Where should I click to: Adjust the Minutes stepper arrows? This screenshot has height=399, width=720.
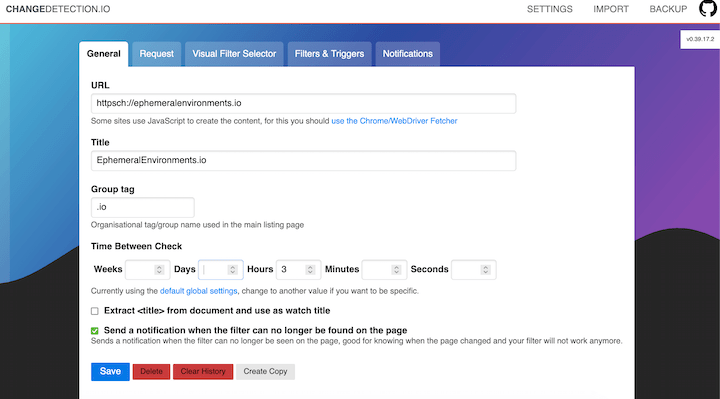coord(396,270)
